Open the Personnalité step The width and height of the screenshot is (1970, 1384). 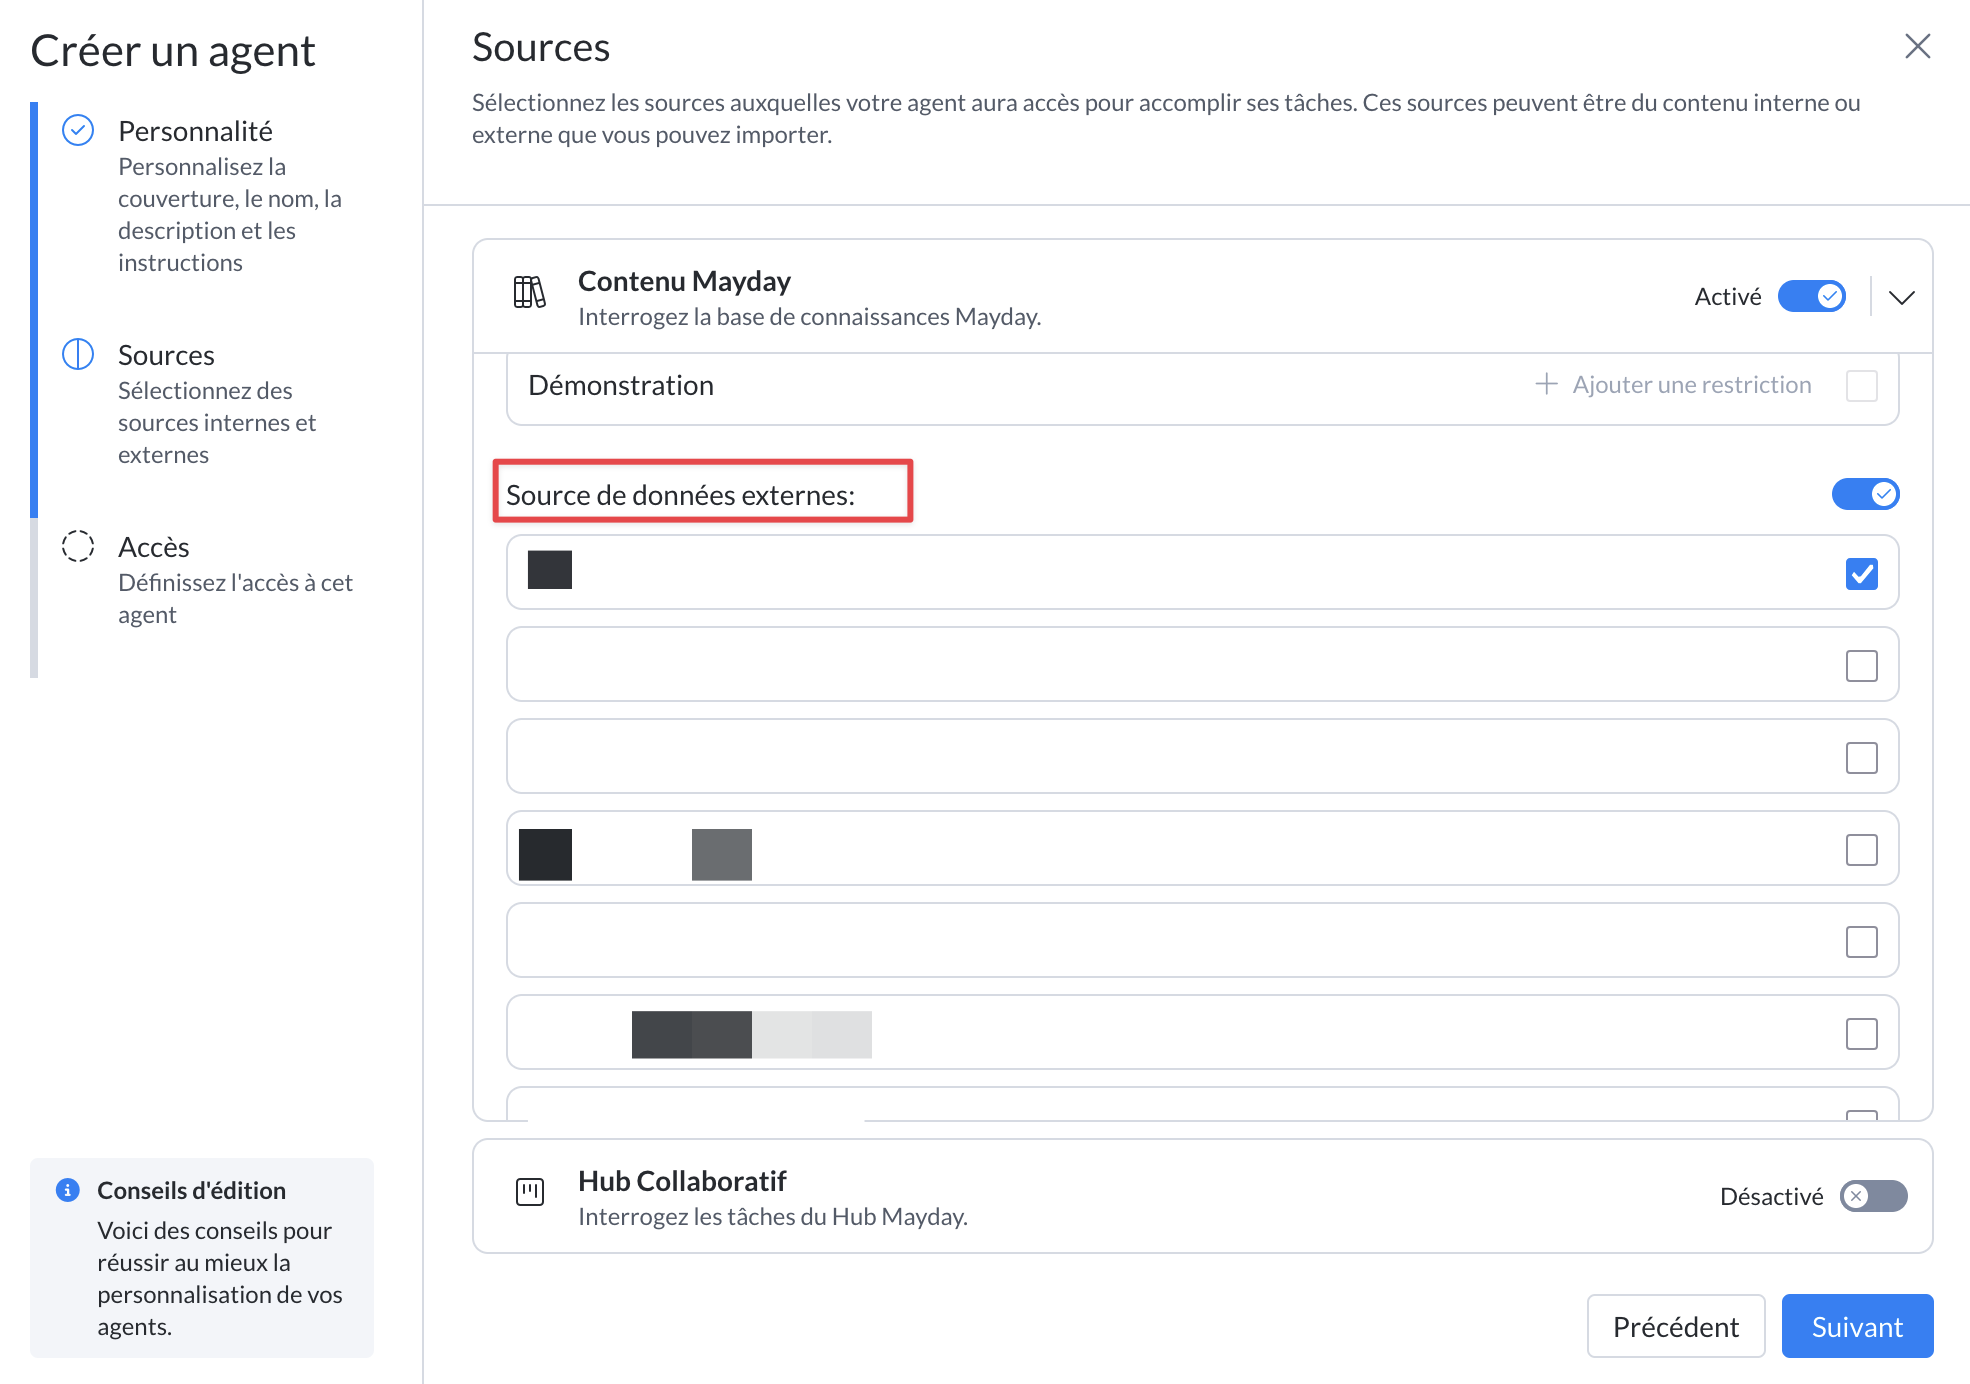click(x=195, y=131)
